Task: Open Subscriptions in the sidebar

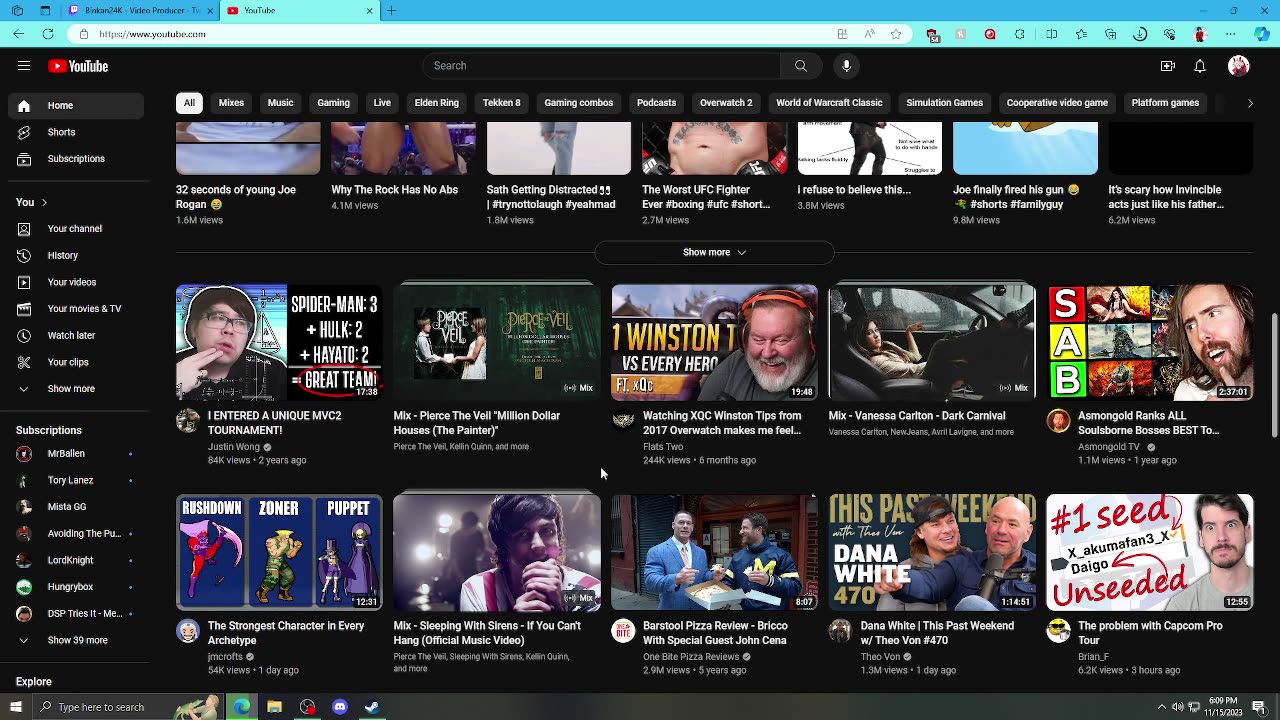Action: (76, 159)
